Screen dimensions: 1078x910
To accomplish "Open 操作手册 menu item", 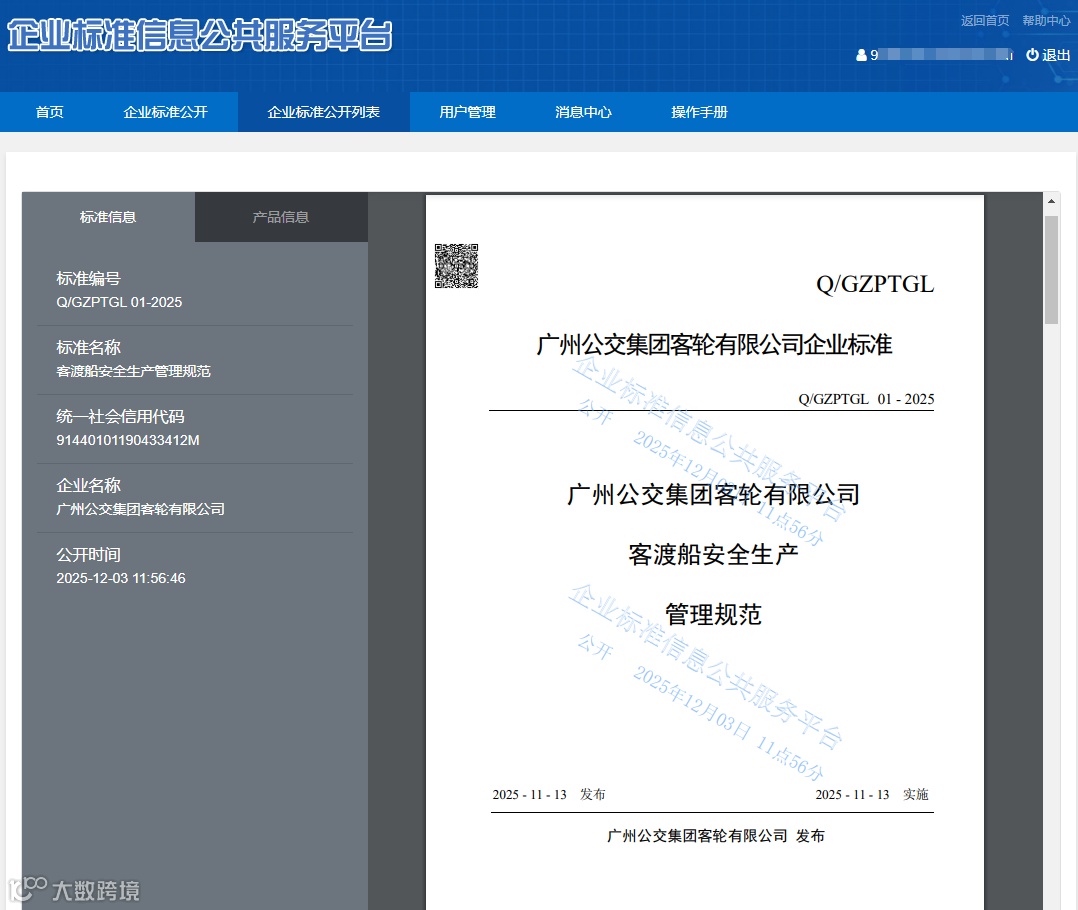I will (699, 112).
